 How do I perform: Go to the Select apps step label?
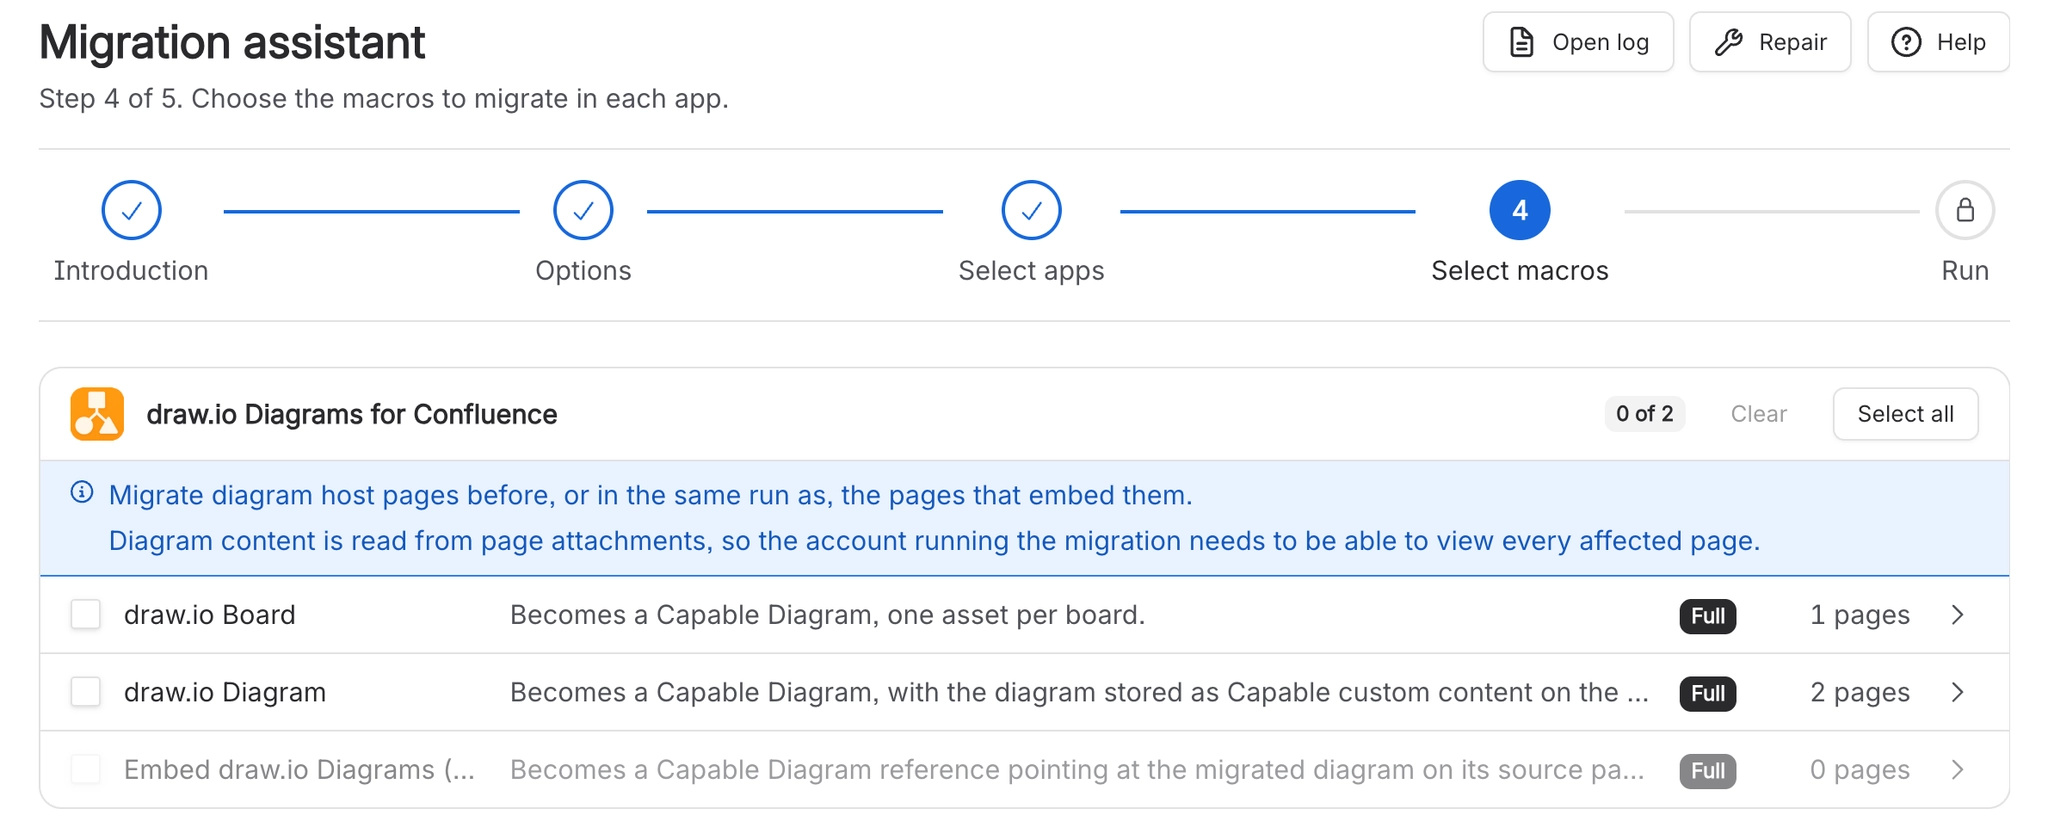[x=1031, y=271]
